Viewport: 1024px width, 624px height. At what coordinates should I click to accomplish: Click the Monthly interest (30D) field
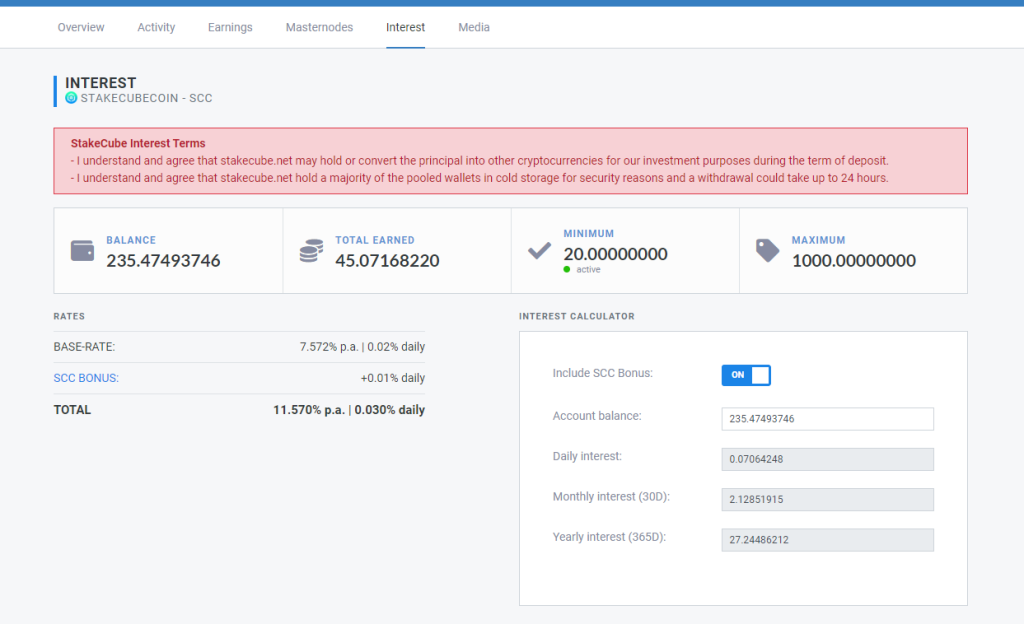827,500
